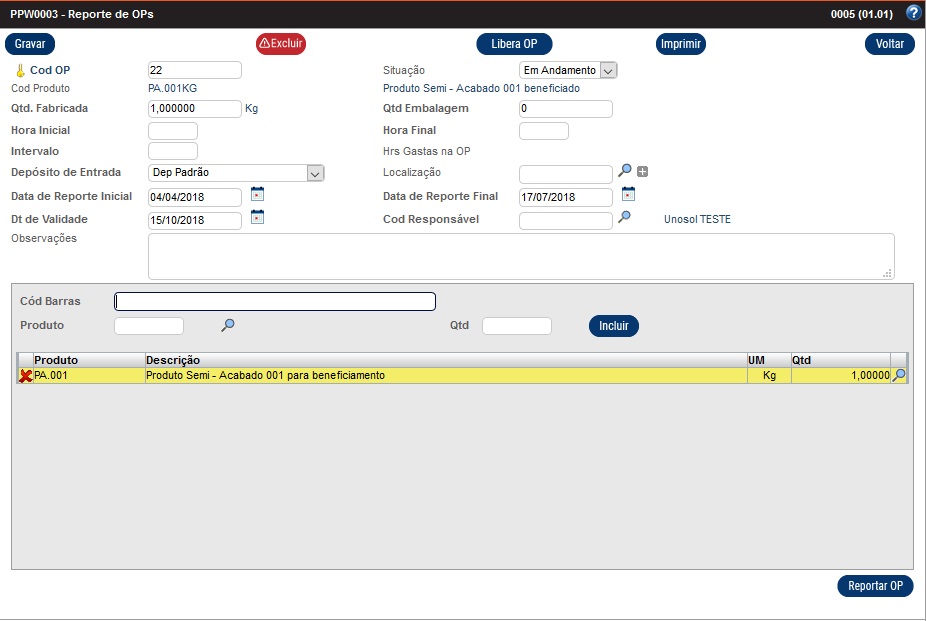Click the Localização search magnifier icon
This screenshot has width=926, height=621.
[625, 172]
